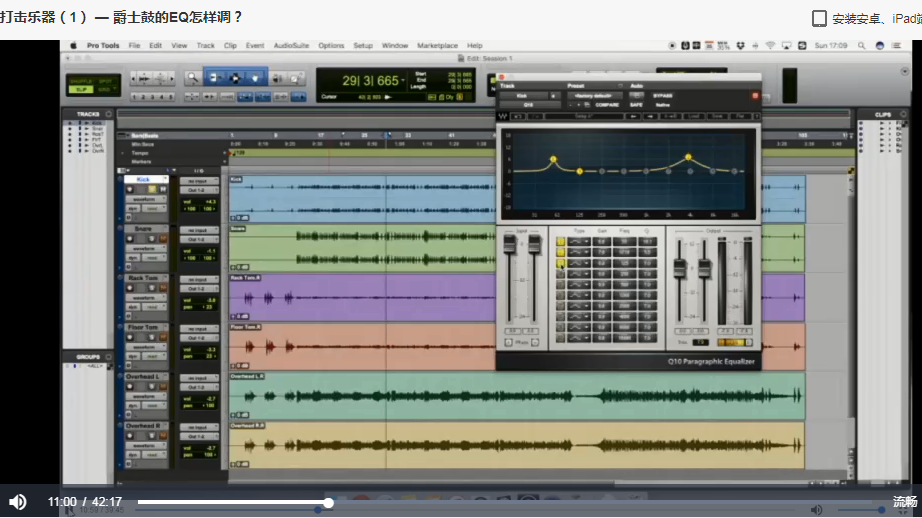
Task: Open macOS Spotlight search icon
Action: pyautogui.click(x=861, y=45)
